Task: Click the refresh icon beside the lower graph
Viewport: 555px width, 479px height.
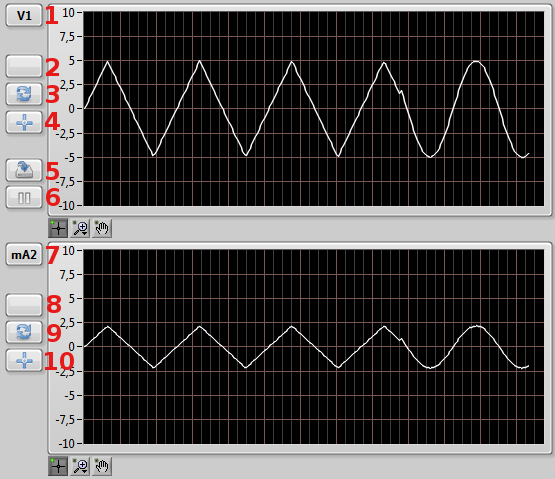Action: coord(24,332)
